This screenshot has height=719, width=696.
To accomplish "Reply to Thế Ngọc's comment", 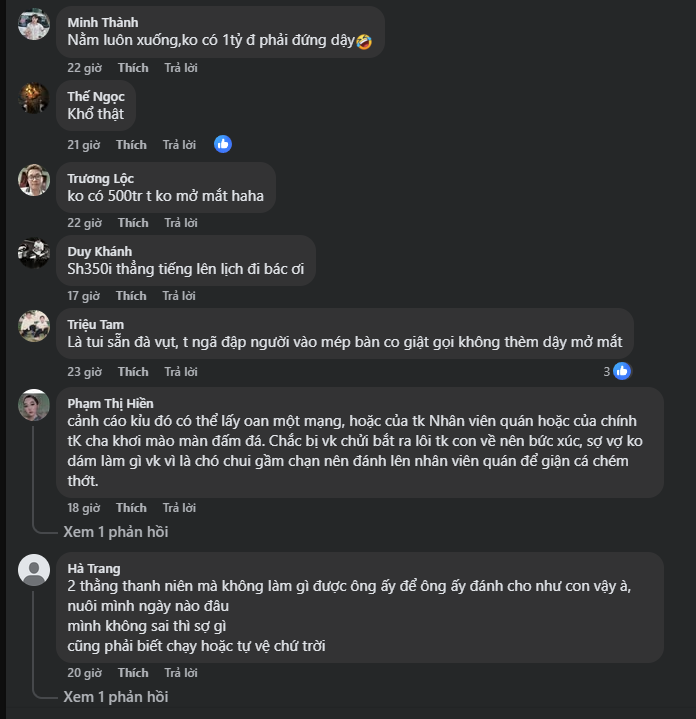I will tap(180, 145).
